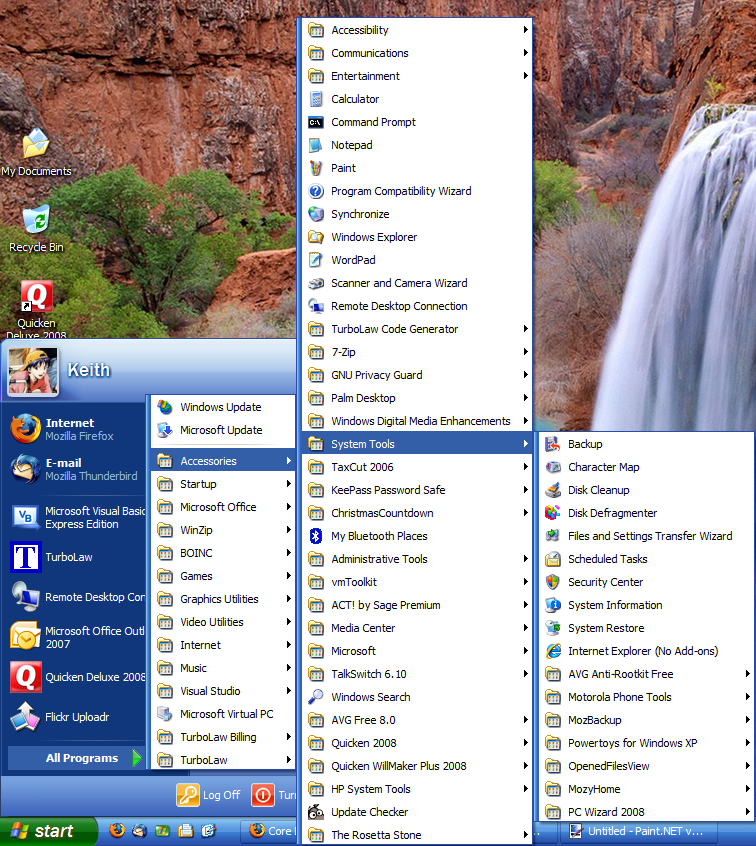
Task: Open Remote Desktop Connection in Accessories
Action: tap(417, 306)
